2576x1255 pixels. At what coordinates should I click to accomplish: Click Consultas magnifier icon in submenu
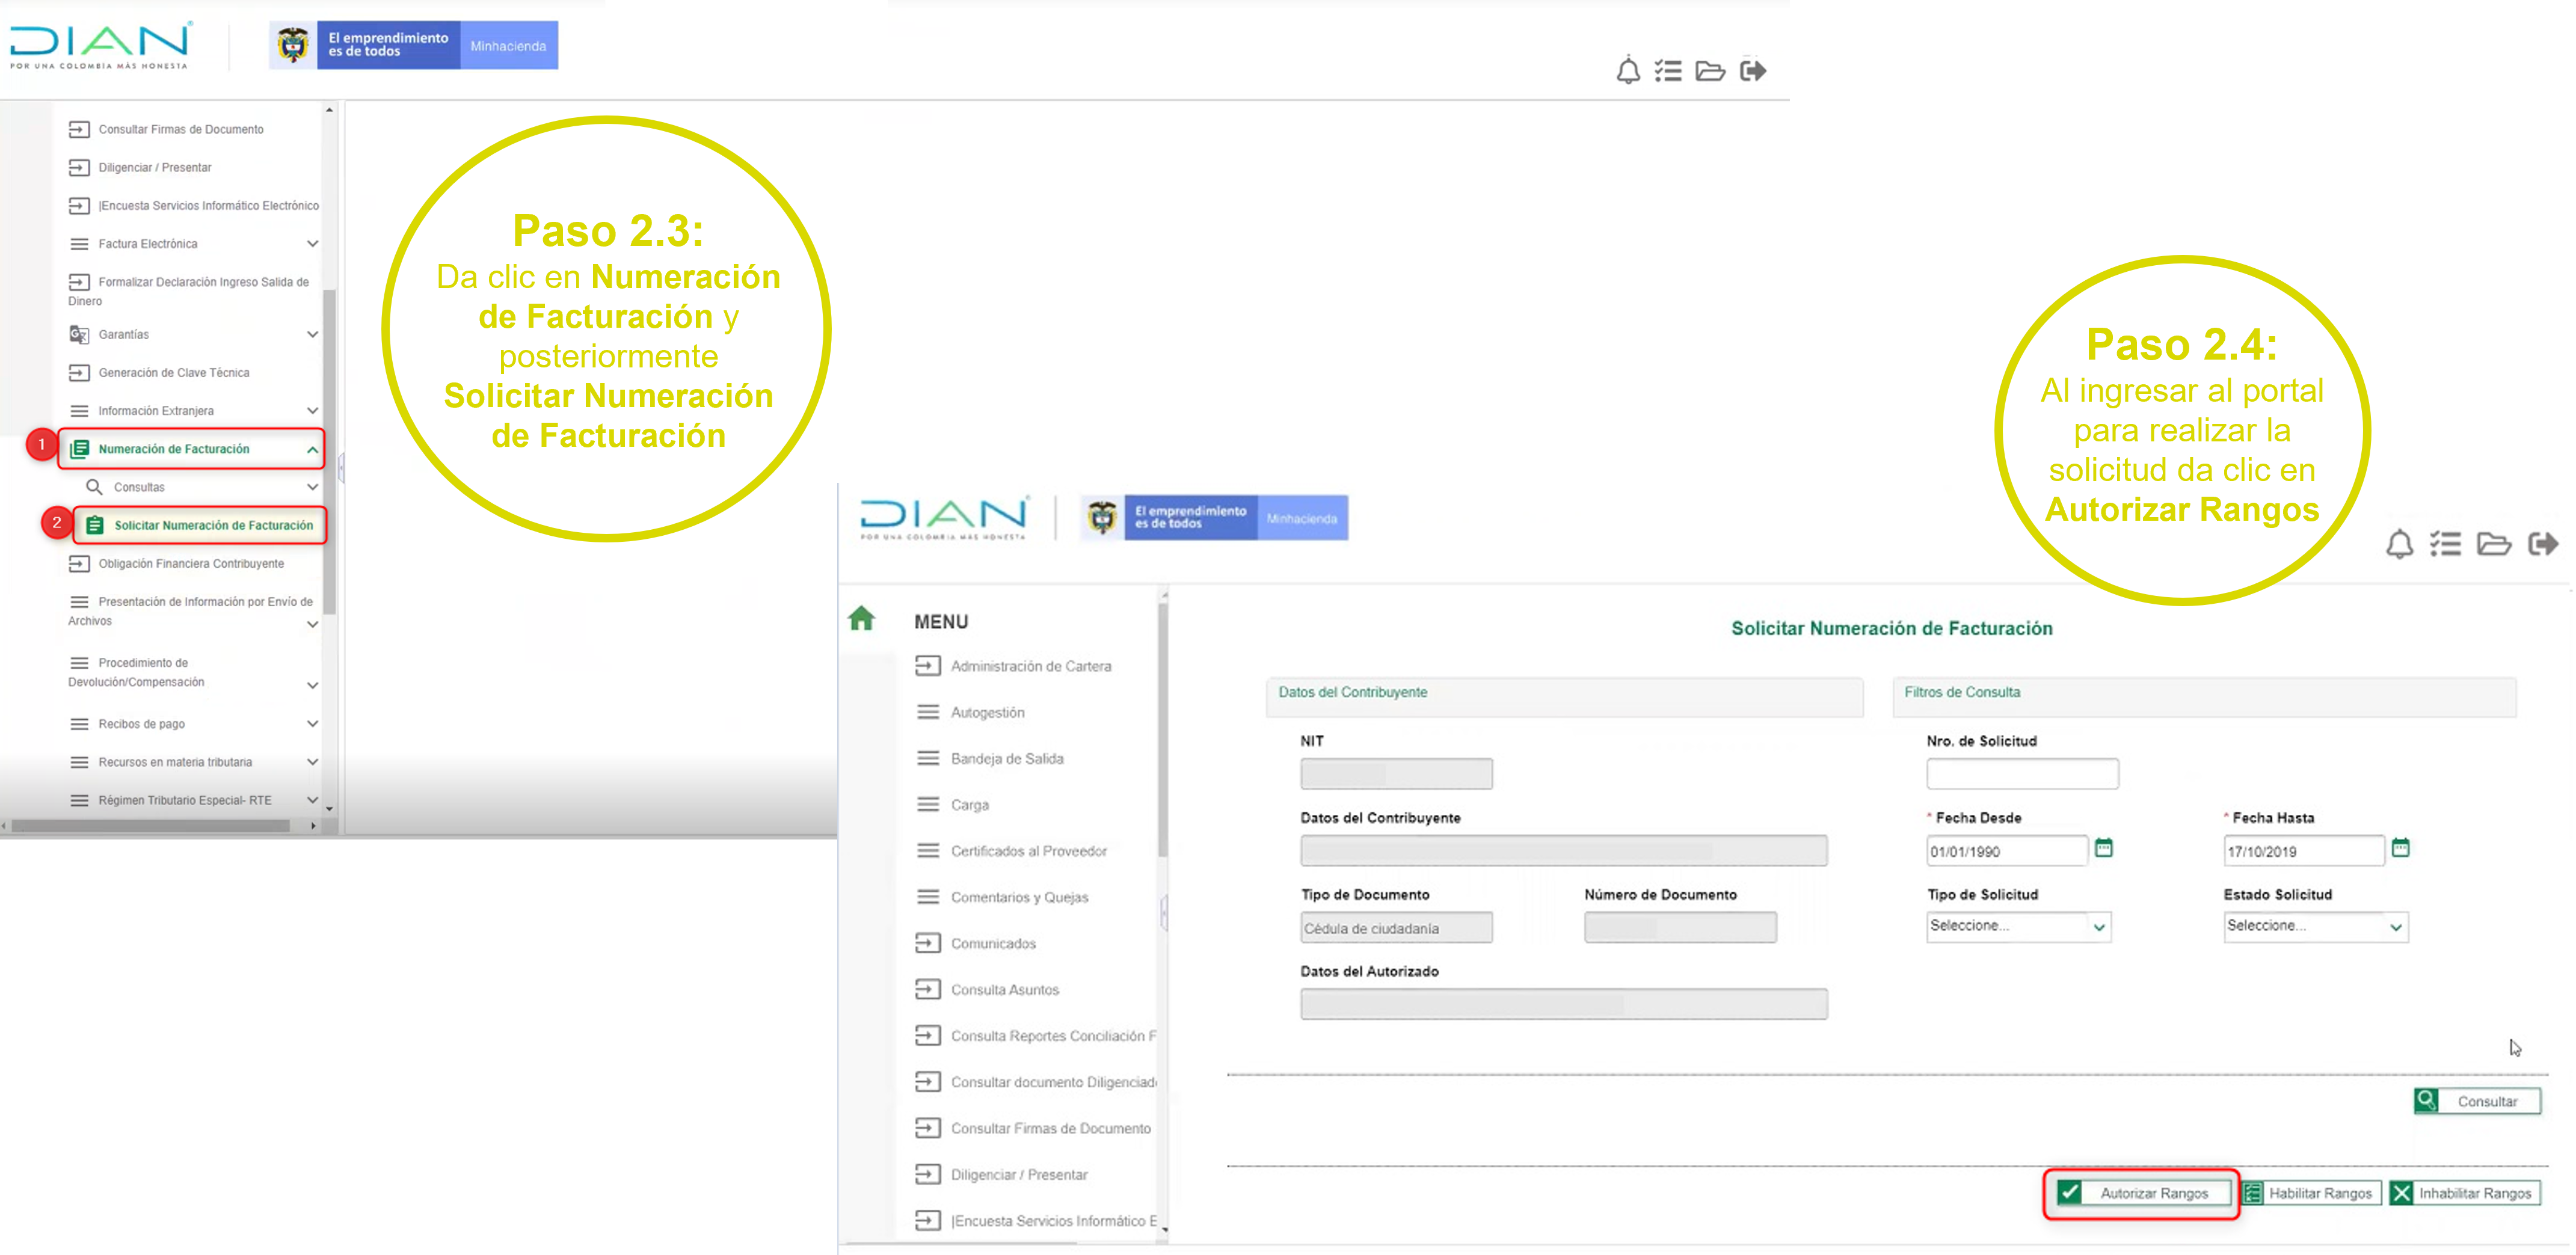point(94,487)
